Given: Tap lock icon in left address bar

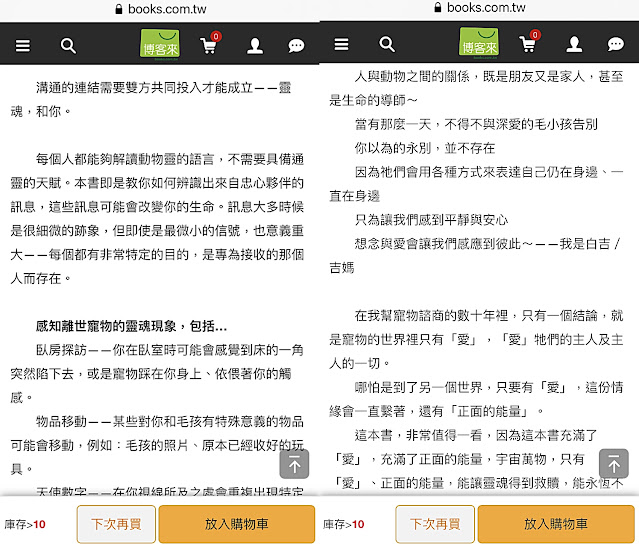Looking at the screenshot, I should [x=119, y=9].
